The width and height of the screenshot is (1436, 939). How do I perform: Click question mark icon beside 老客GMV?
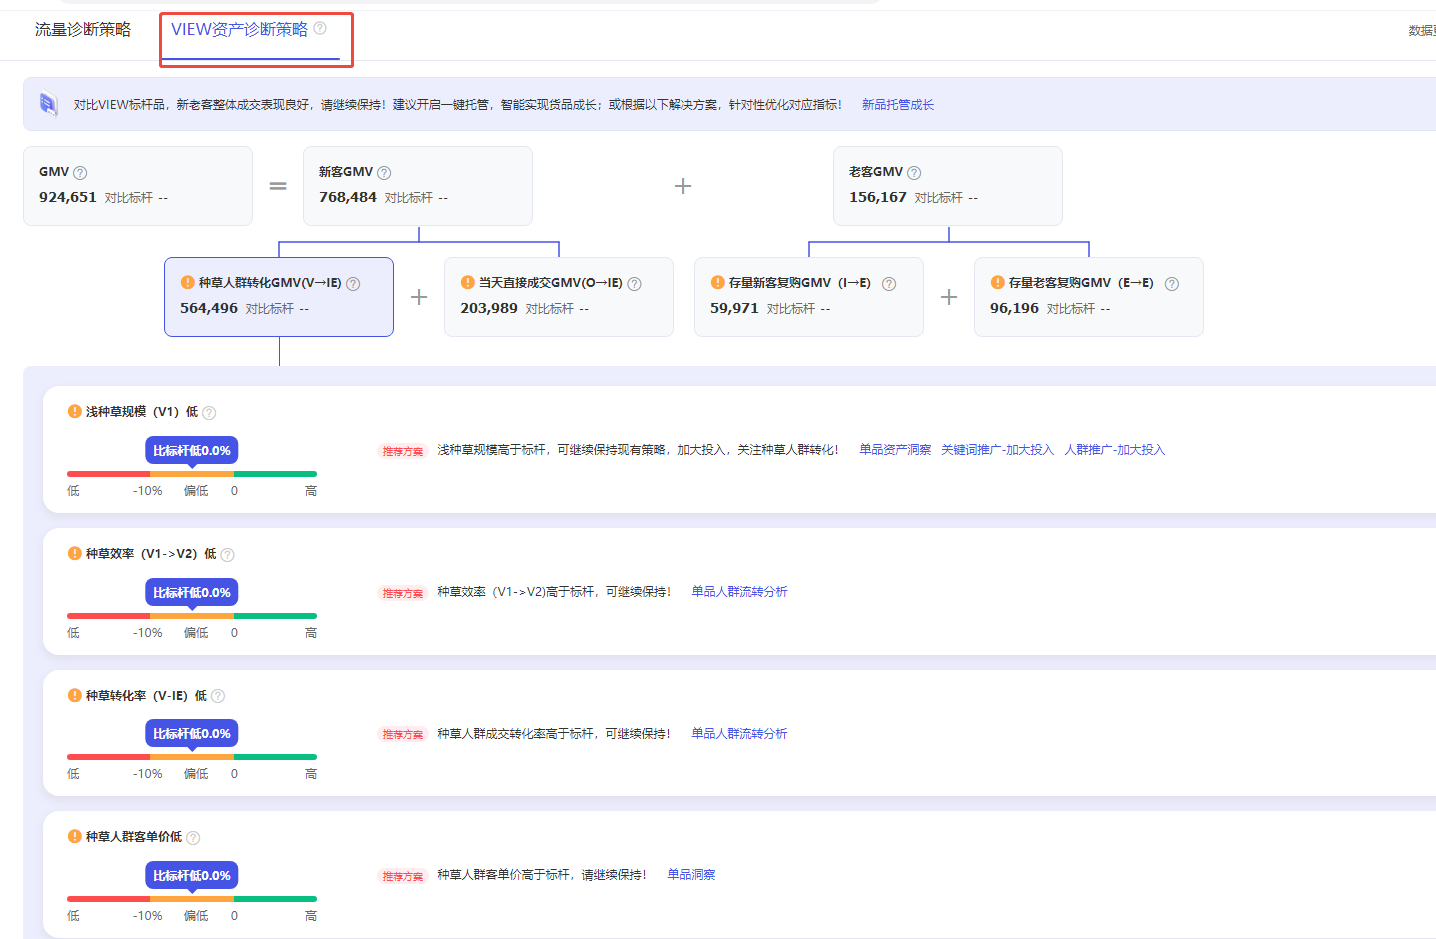(x=914, y=173)
